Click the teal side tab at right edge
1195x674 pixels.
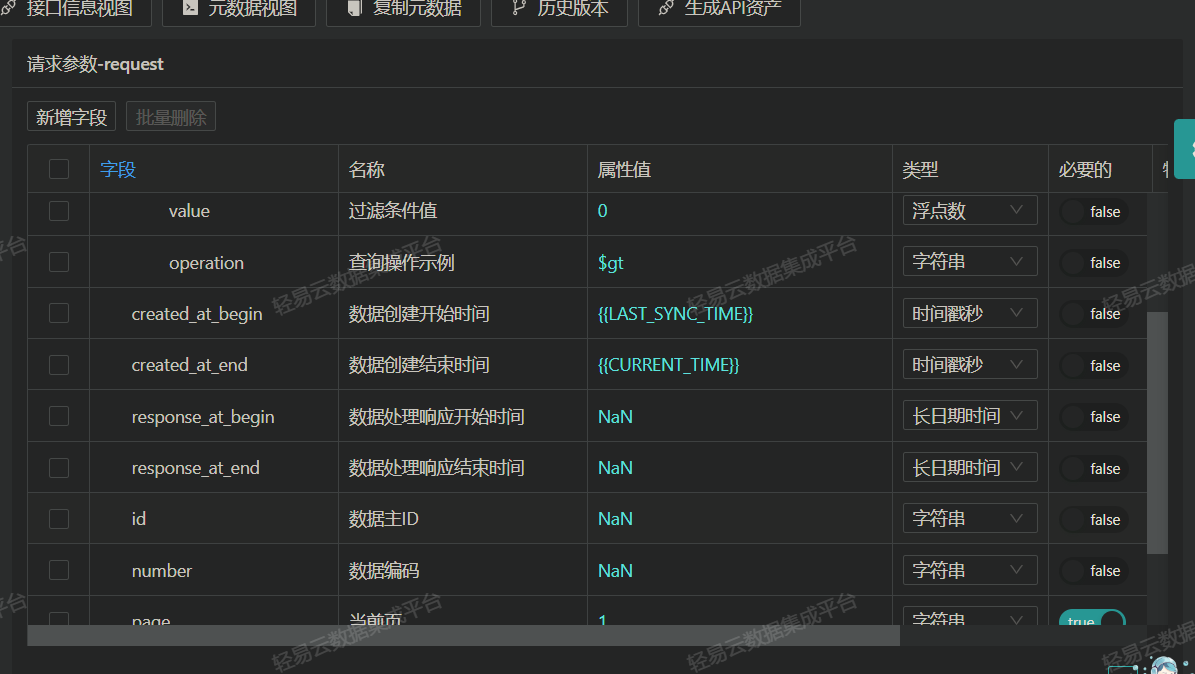point(1184,149)
